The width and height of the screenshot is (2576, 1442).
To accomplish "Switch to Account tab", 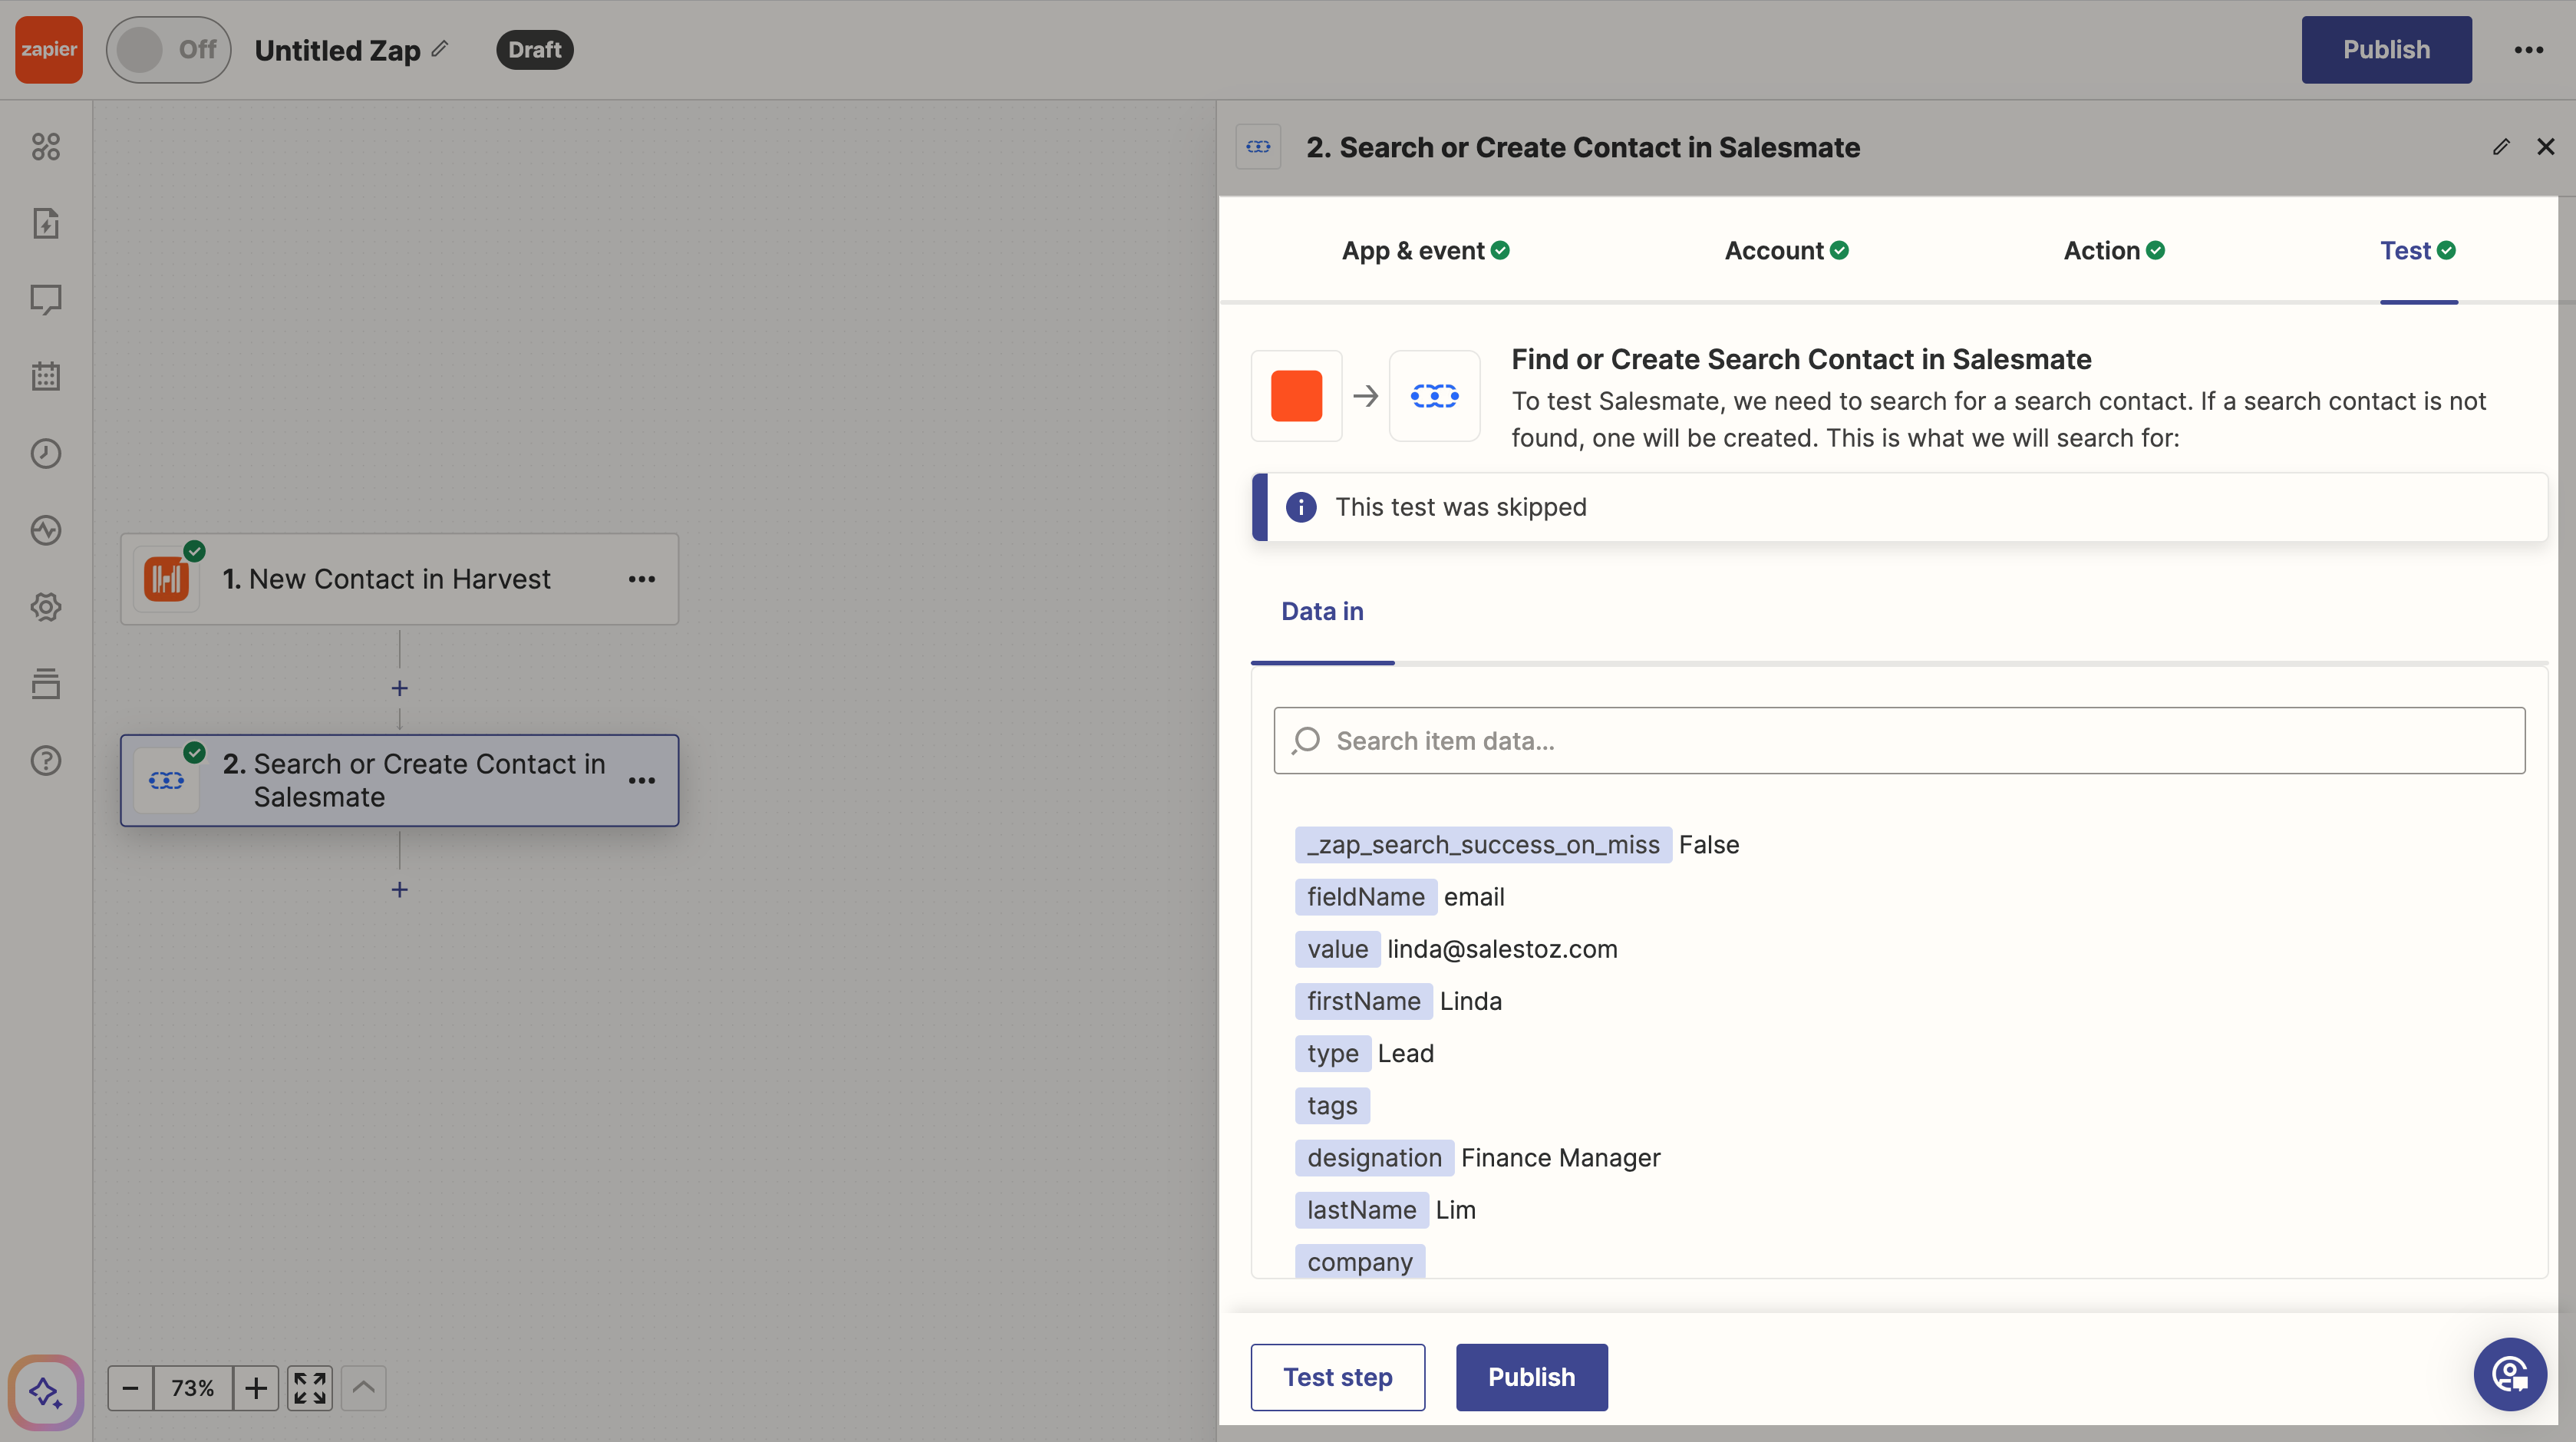I will (1786, 251).
